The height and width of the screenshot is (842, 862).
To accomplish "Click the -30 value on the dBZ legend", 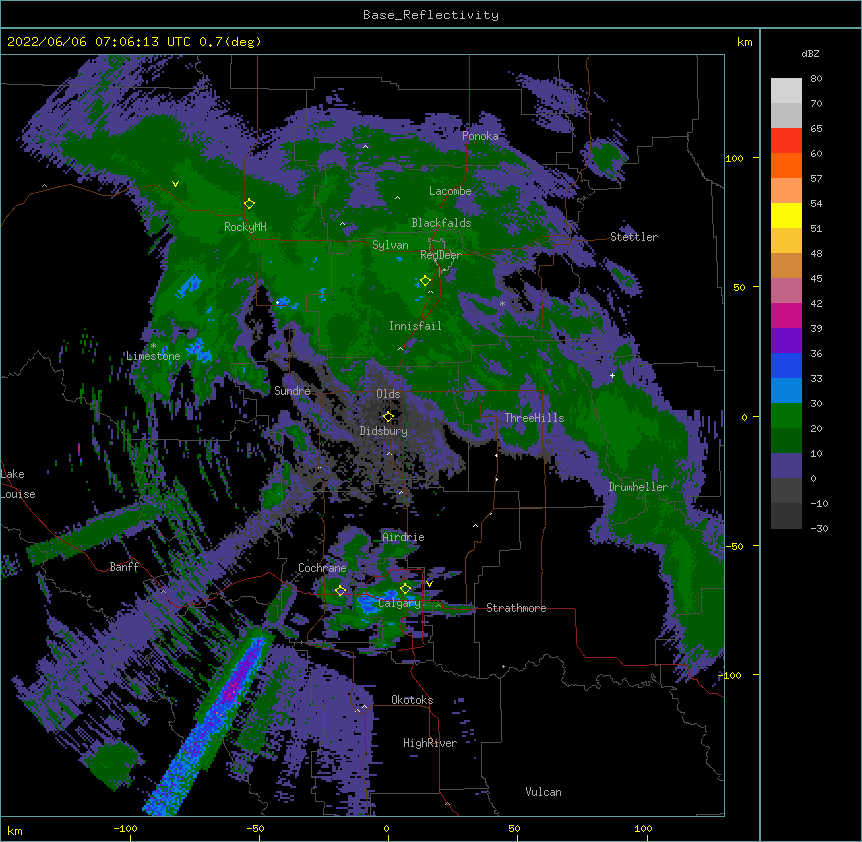I will [x=819, y=528].
